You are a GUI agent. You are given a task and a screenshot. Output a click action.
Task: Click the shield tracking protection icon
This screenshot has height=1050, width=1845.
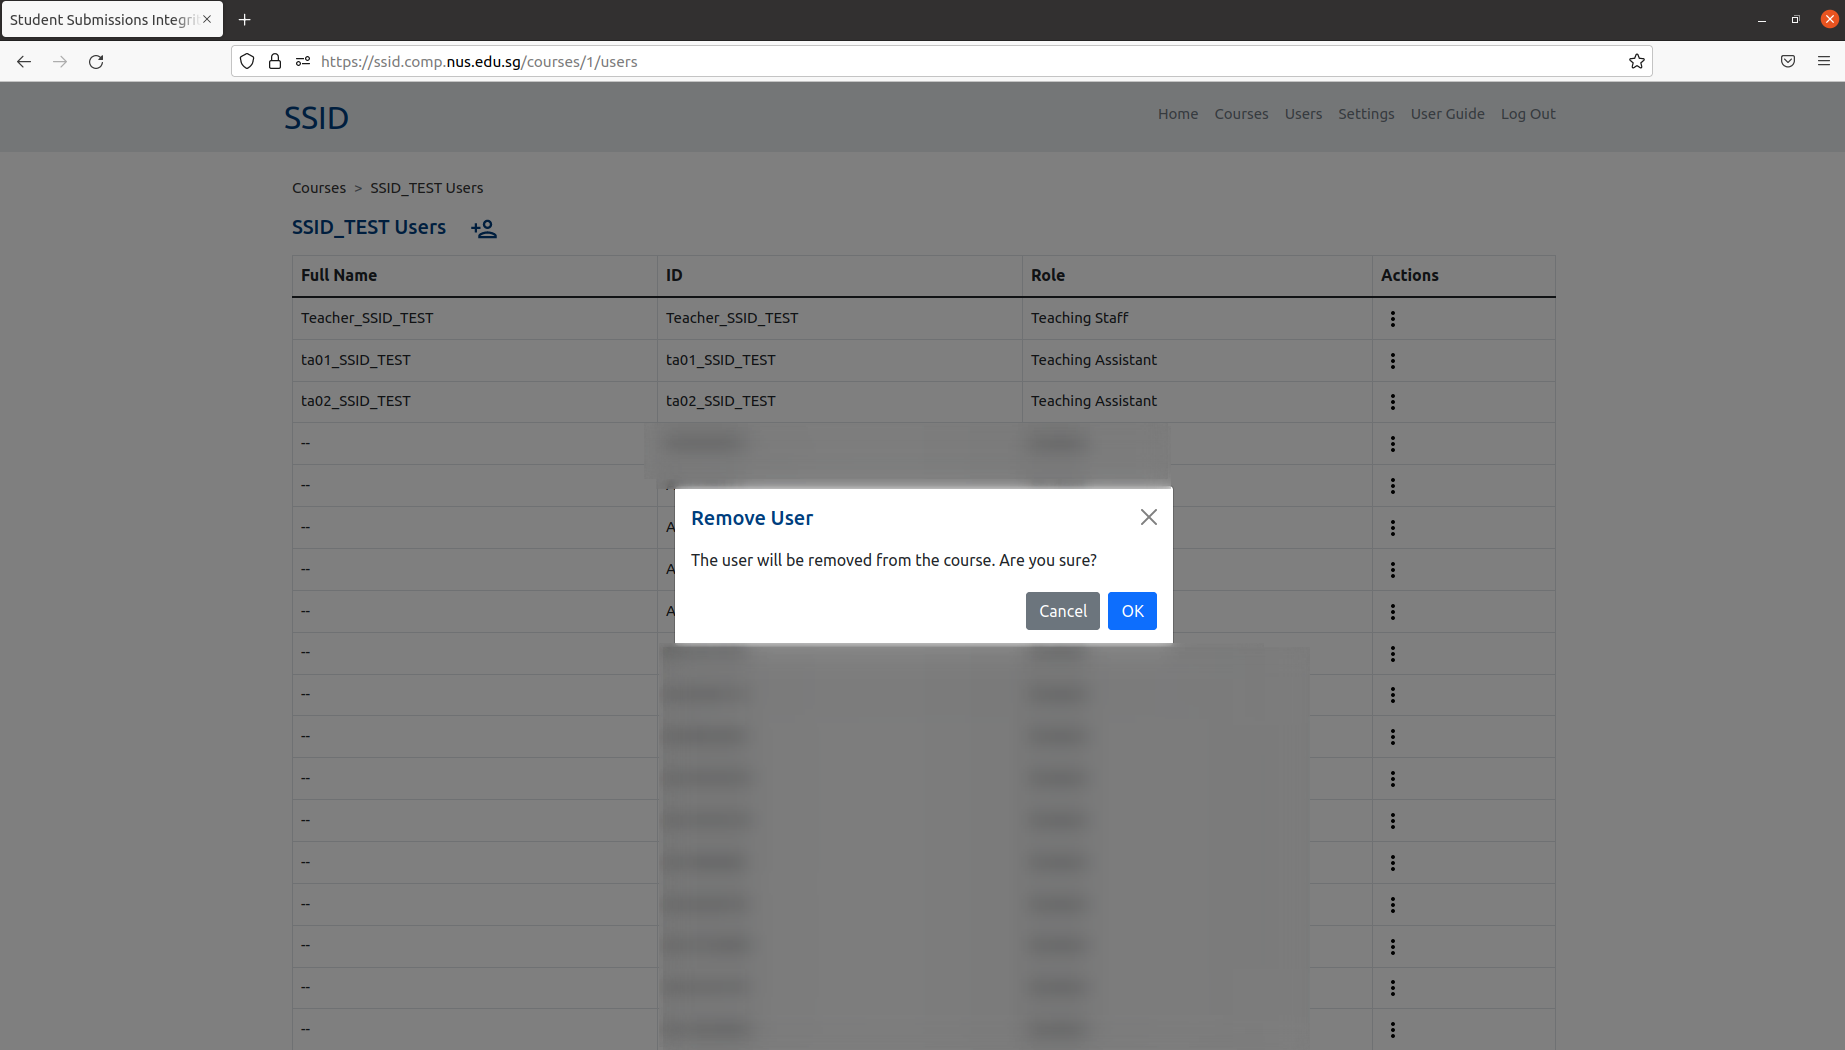(x=246, y=61)
